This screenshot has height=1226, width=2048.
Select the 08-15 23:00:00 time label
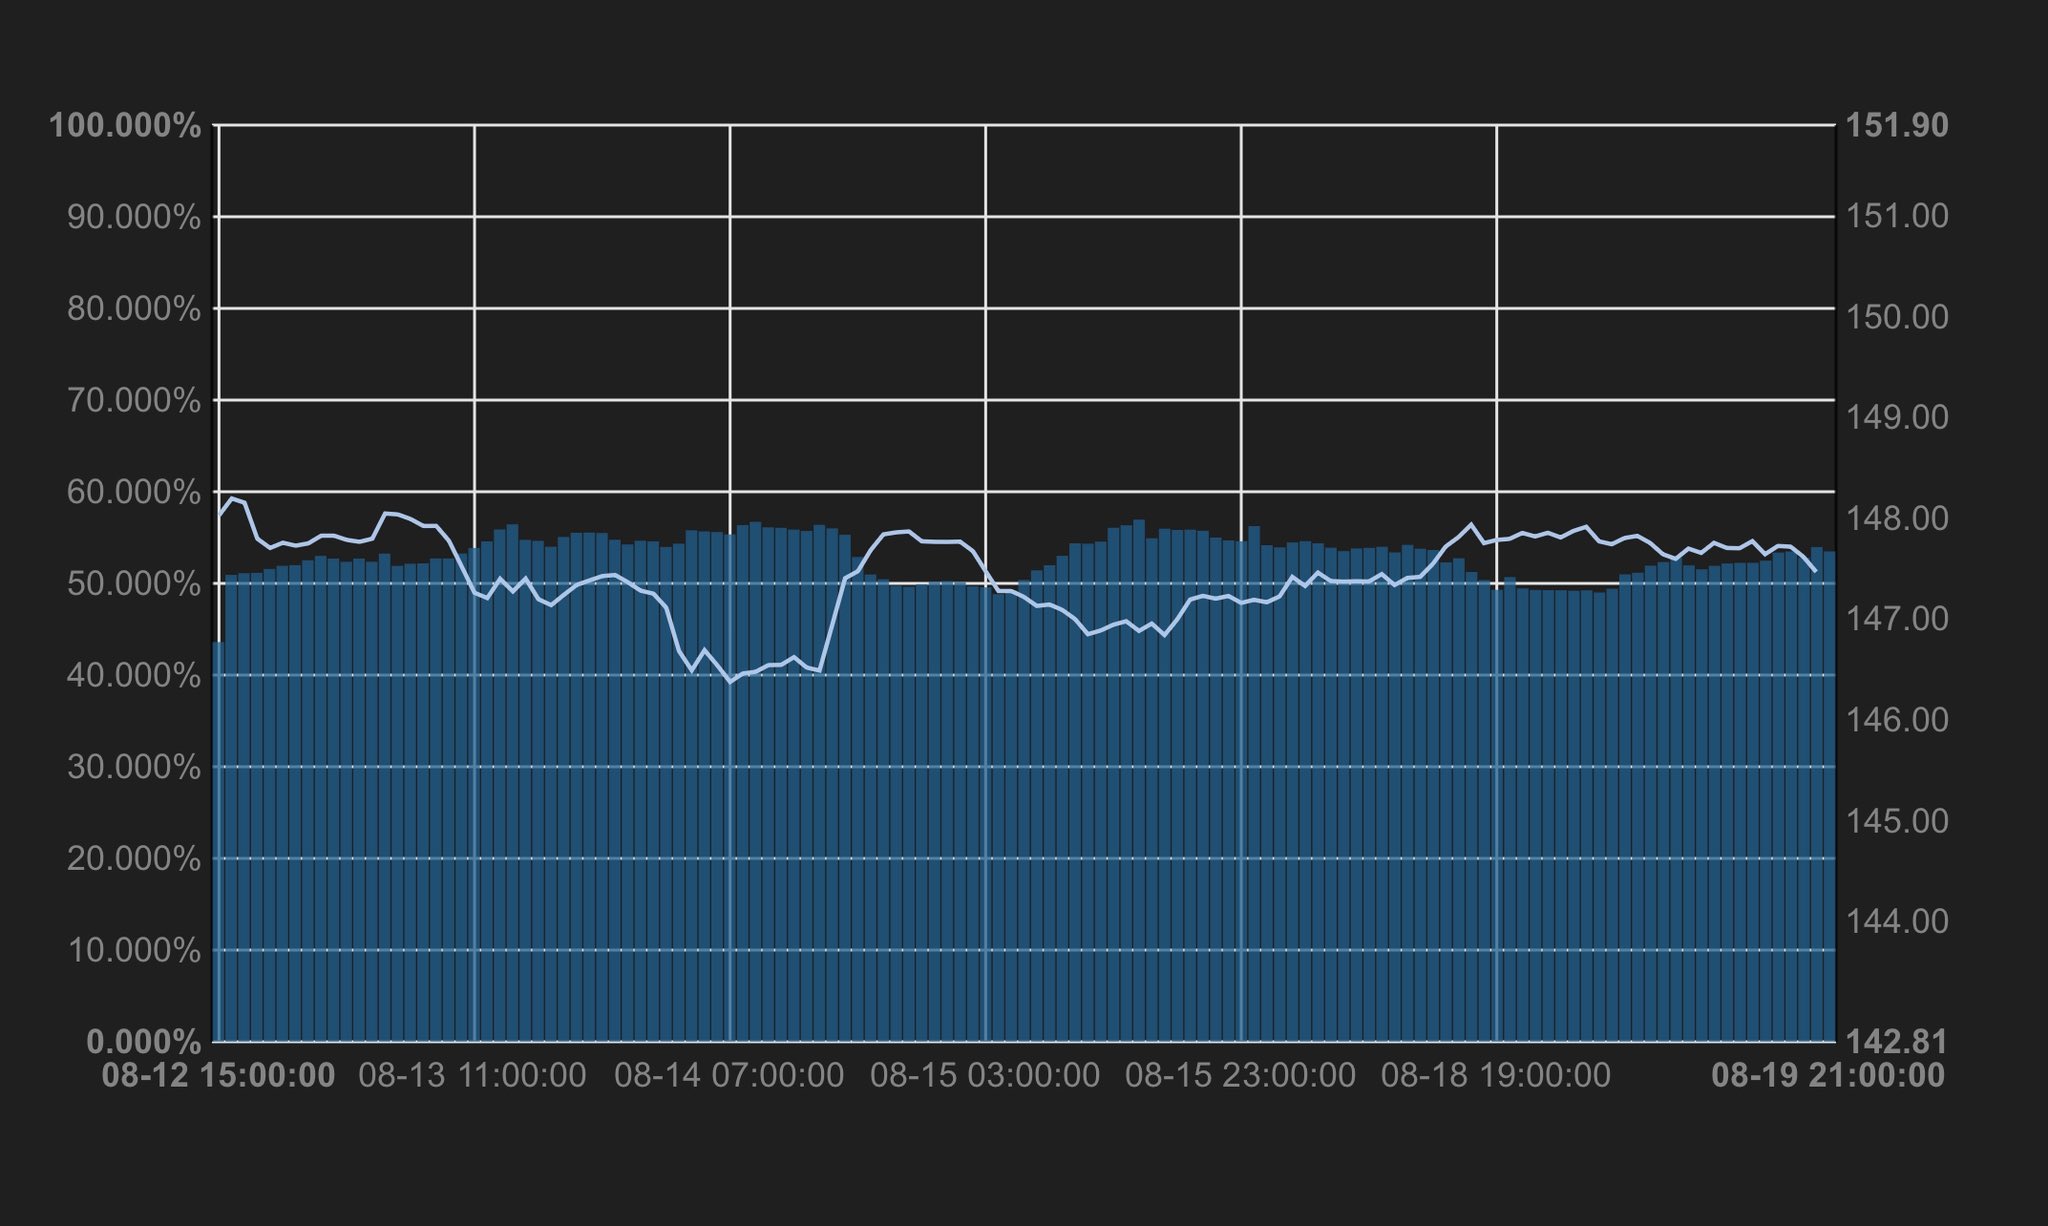click(x=1240, y=1076)
